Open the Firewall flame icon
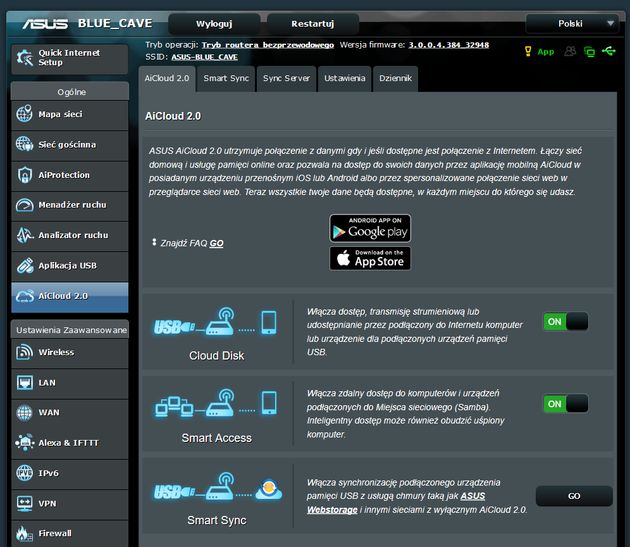The image size is (630, 547). pos(24,533)
